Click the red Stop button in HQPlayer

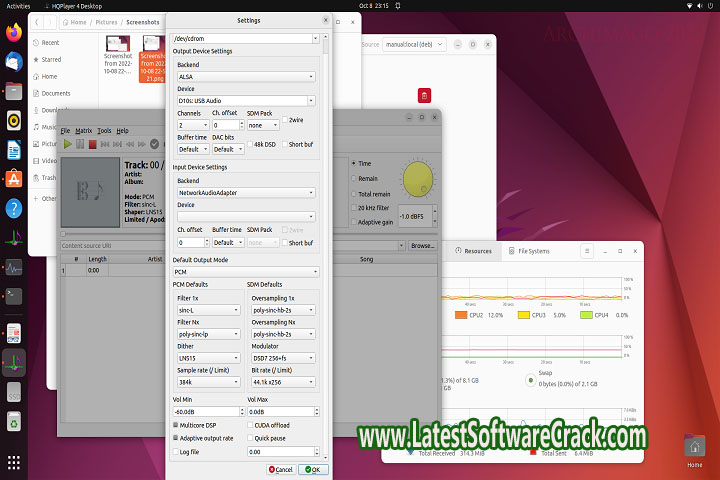point(92,144)
